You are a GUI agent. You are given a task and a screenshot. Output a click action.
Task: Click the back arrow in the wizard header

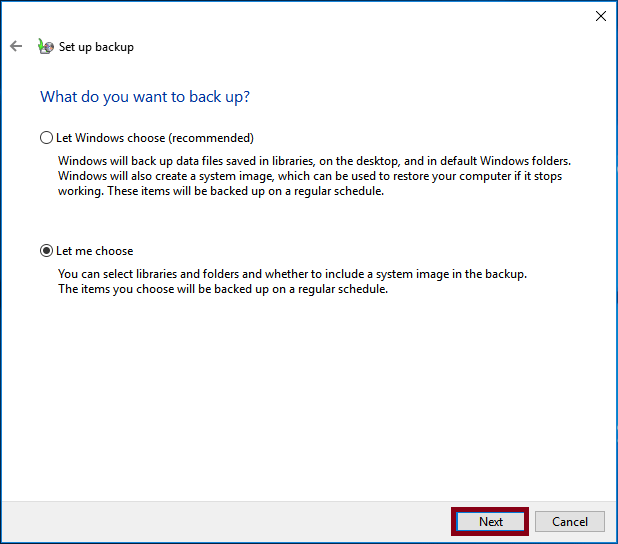point(16,47)
